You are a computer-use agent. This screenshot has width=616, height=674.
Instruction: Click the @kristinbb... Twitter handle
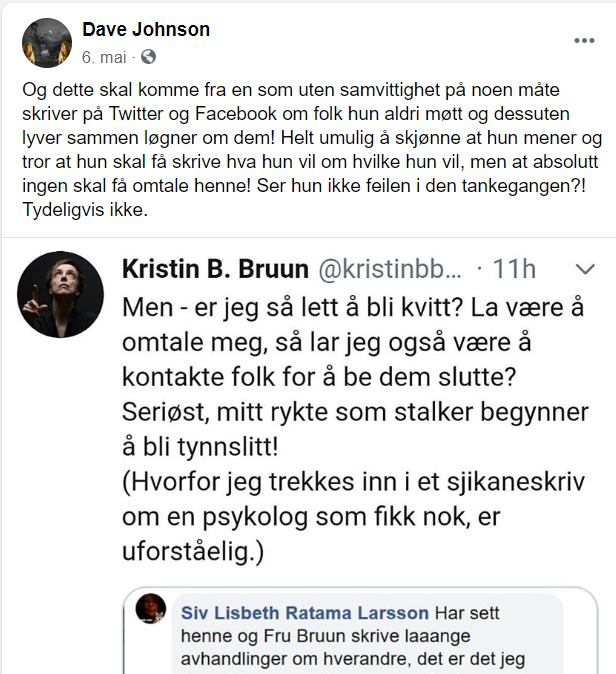click(390, 269)
